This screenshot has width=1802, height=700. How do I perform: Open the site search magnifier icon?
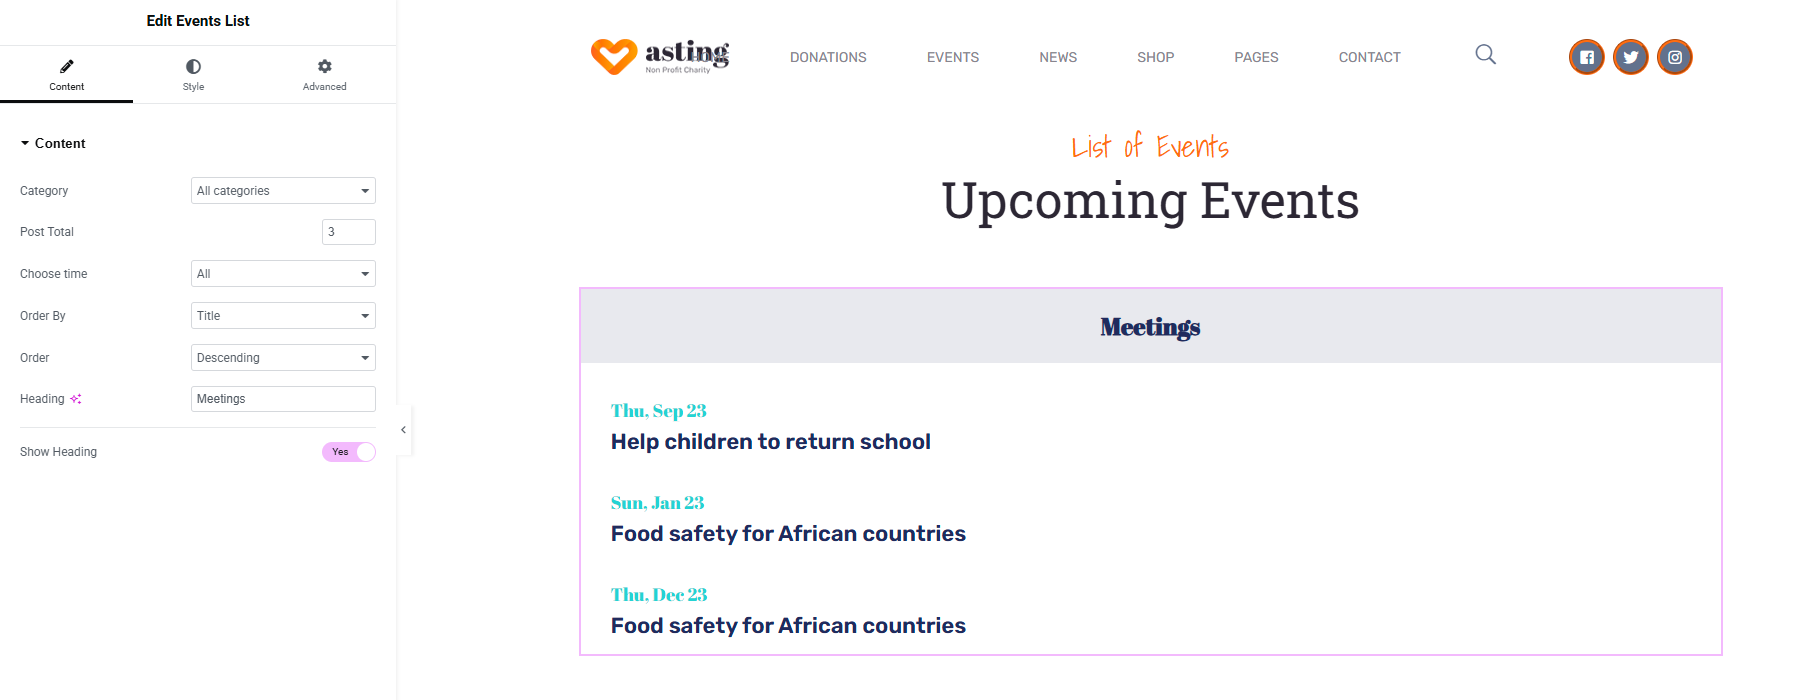[1486, 54]
